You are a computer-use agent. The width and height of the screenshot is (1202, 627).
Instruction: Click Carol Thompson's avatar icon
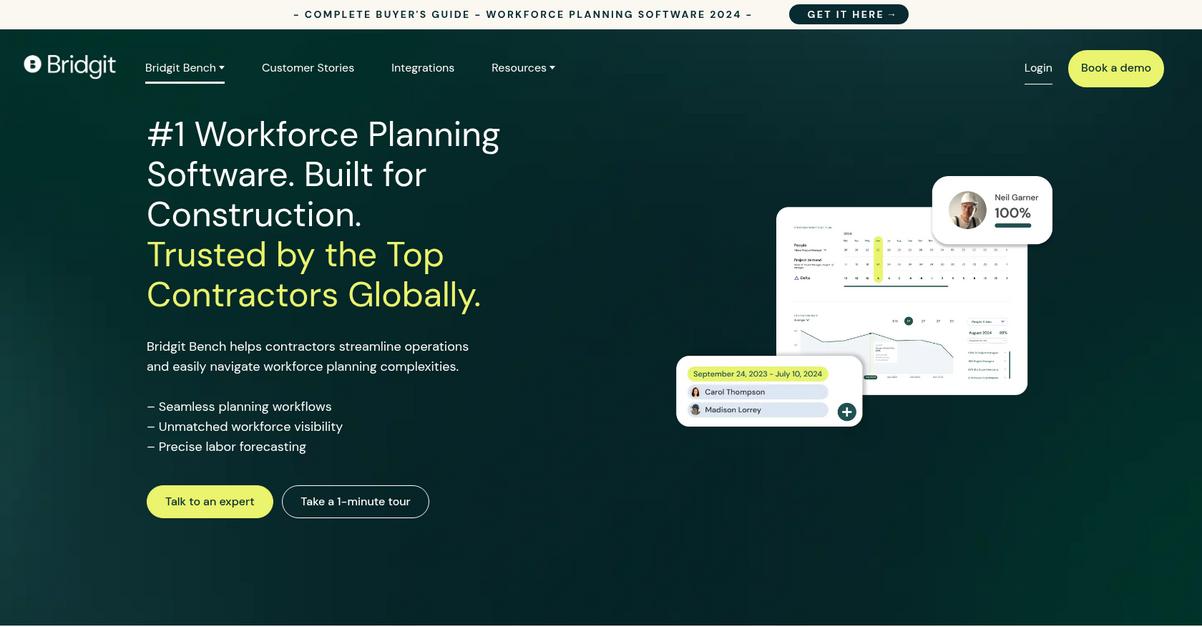pos(695,392)
